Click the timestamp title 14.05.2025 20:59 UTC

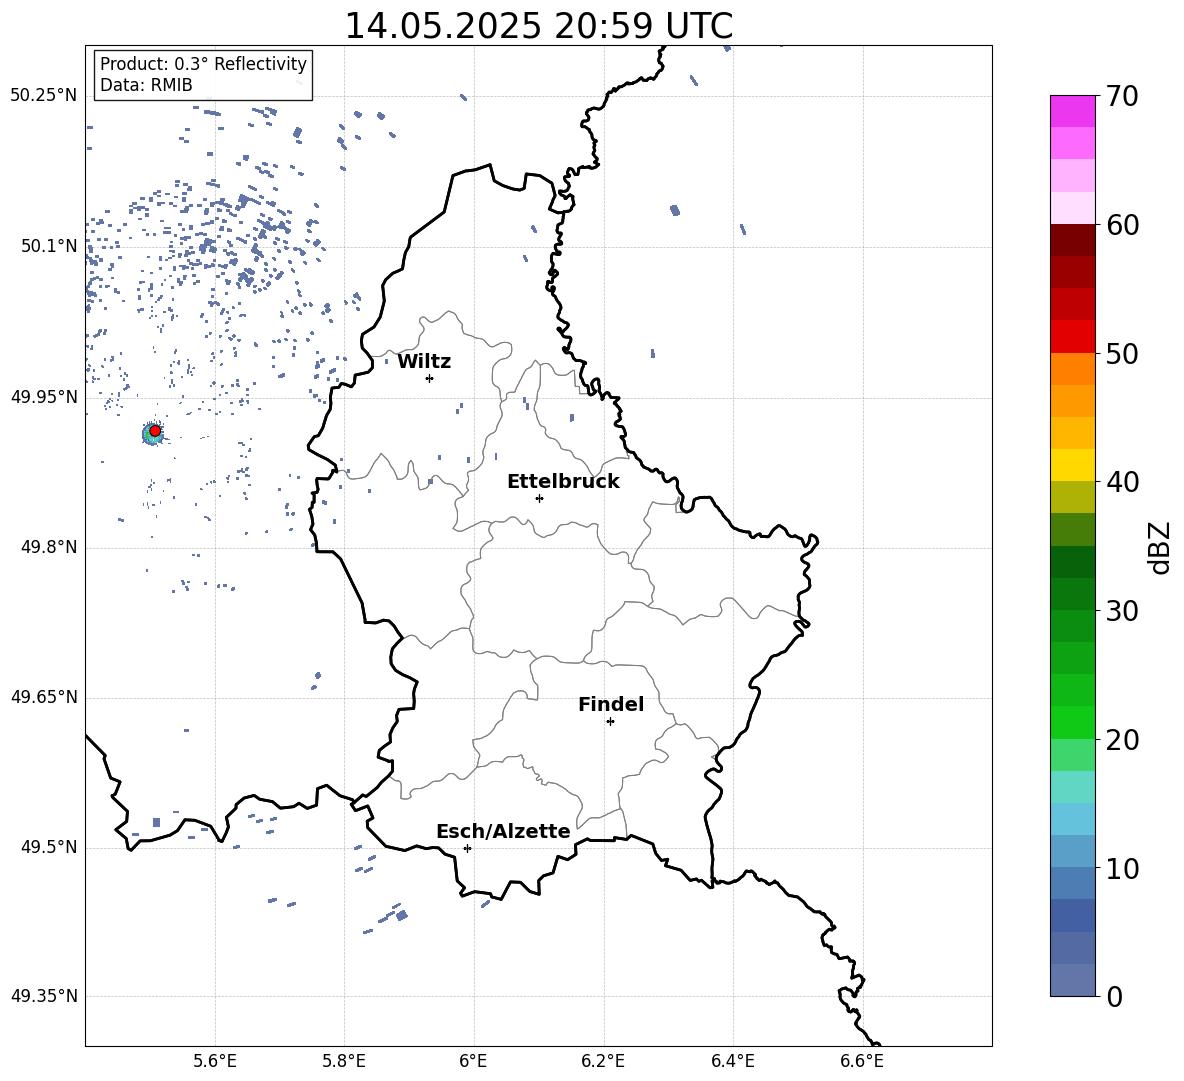tap(538, 26)
